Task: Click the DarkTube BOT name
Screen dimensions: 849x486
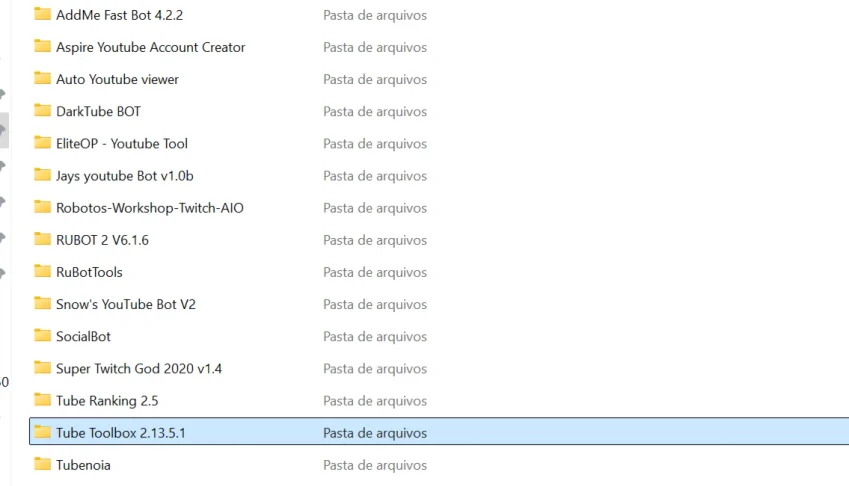Action: [x=99, y=111]
